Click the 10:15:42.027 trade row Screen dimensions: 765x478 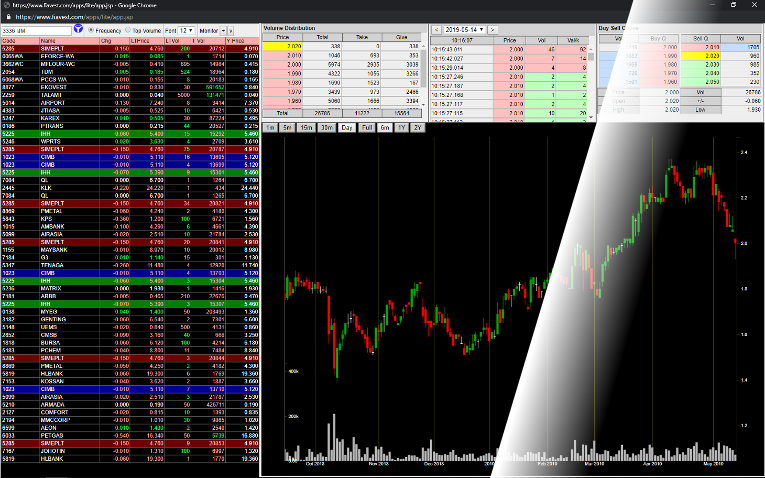[x=509, y=59]
